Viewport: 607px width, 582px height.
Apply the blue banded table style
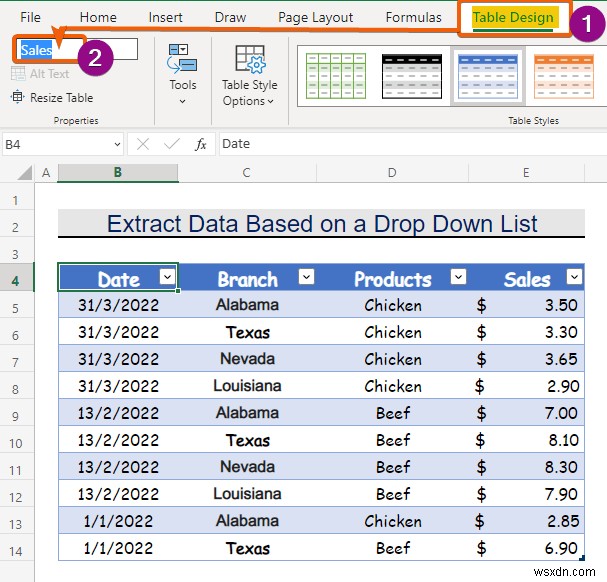(x=487, y=76)
